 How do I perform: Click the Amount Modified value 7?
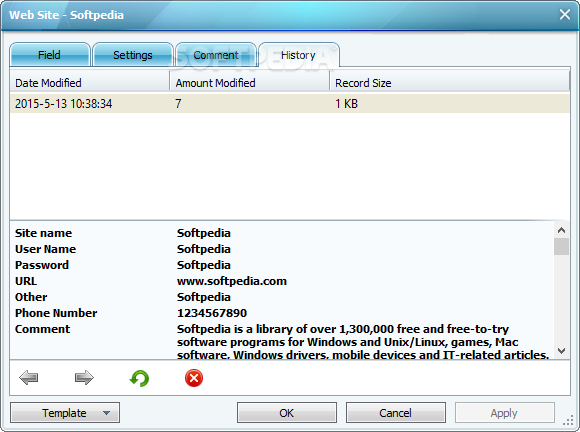(178, 104)
